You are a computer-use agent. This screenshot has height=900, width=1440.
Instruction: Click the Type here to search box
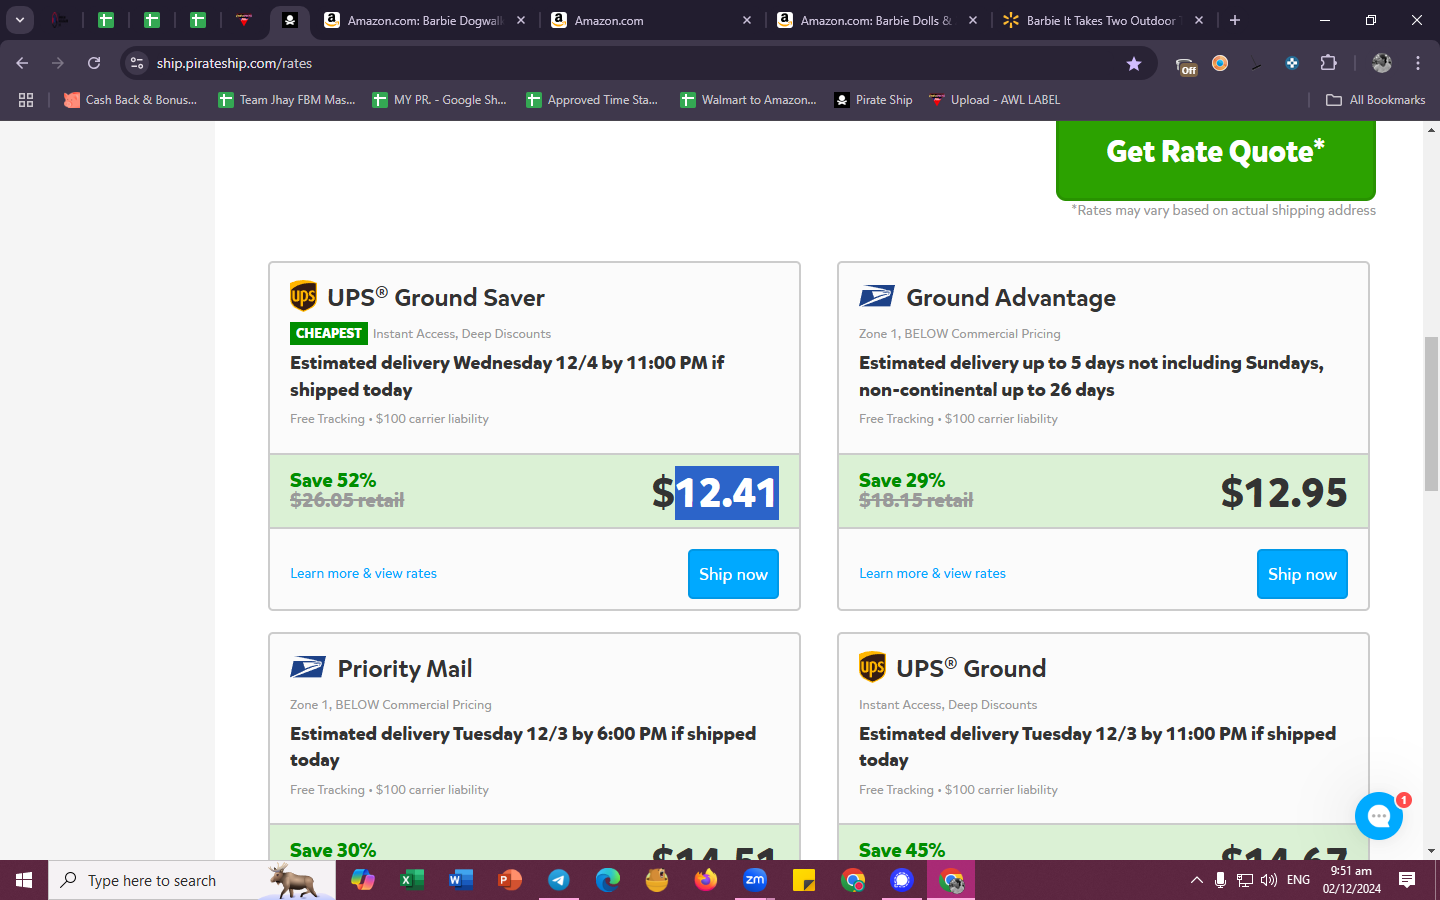click(192, 880)
